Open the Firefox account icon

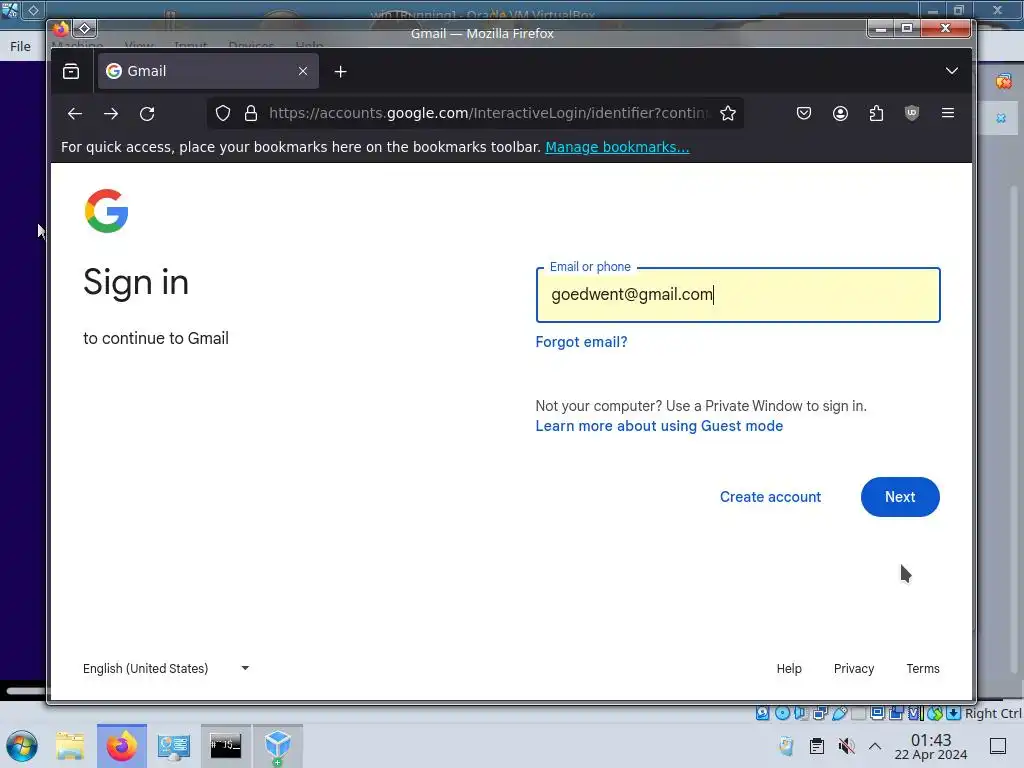[840, 114]
